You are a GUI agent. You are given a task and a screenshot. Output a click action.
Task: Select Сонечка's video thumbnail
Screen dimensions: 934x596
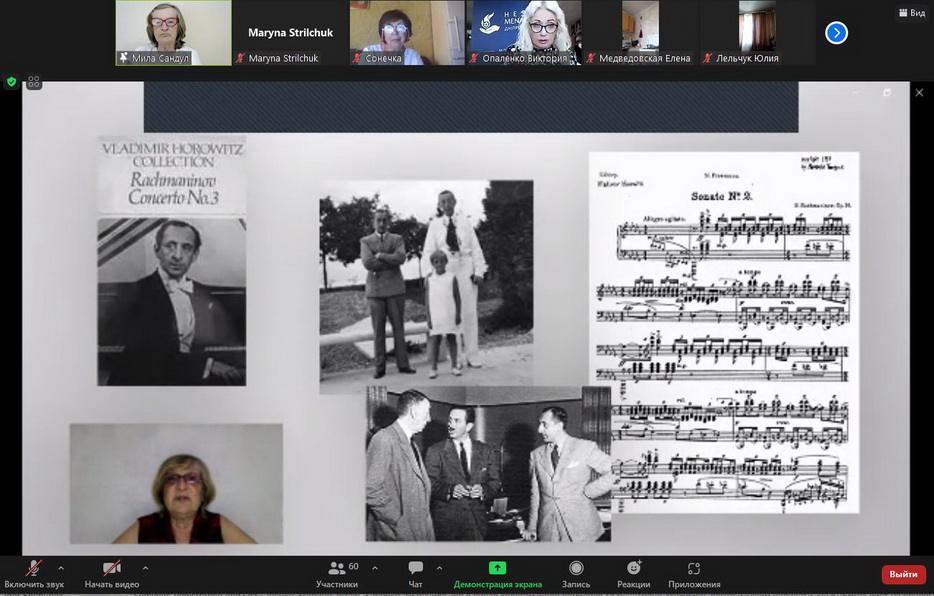click(407, 33)
